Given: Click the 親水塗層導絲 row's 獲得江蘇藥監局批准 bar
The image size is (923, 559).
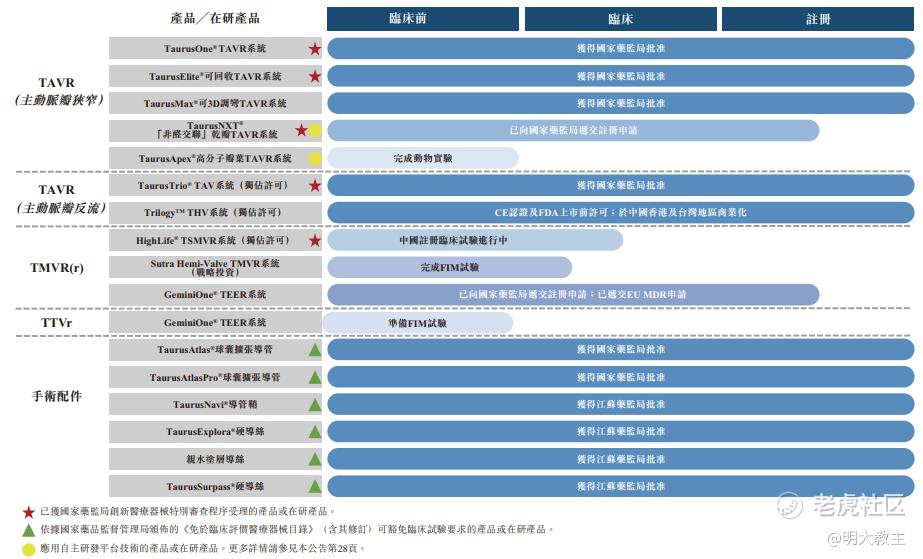Looking at the screenshot, I should 620,459.
